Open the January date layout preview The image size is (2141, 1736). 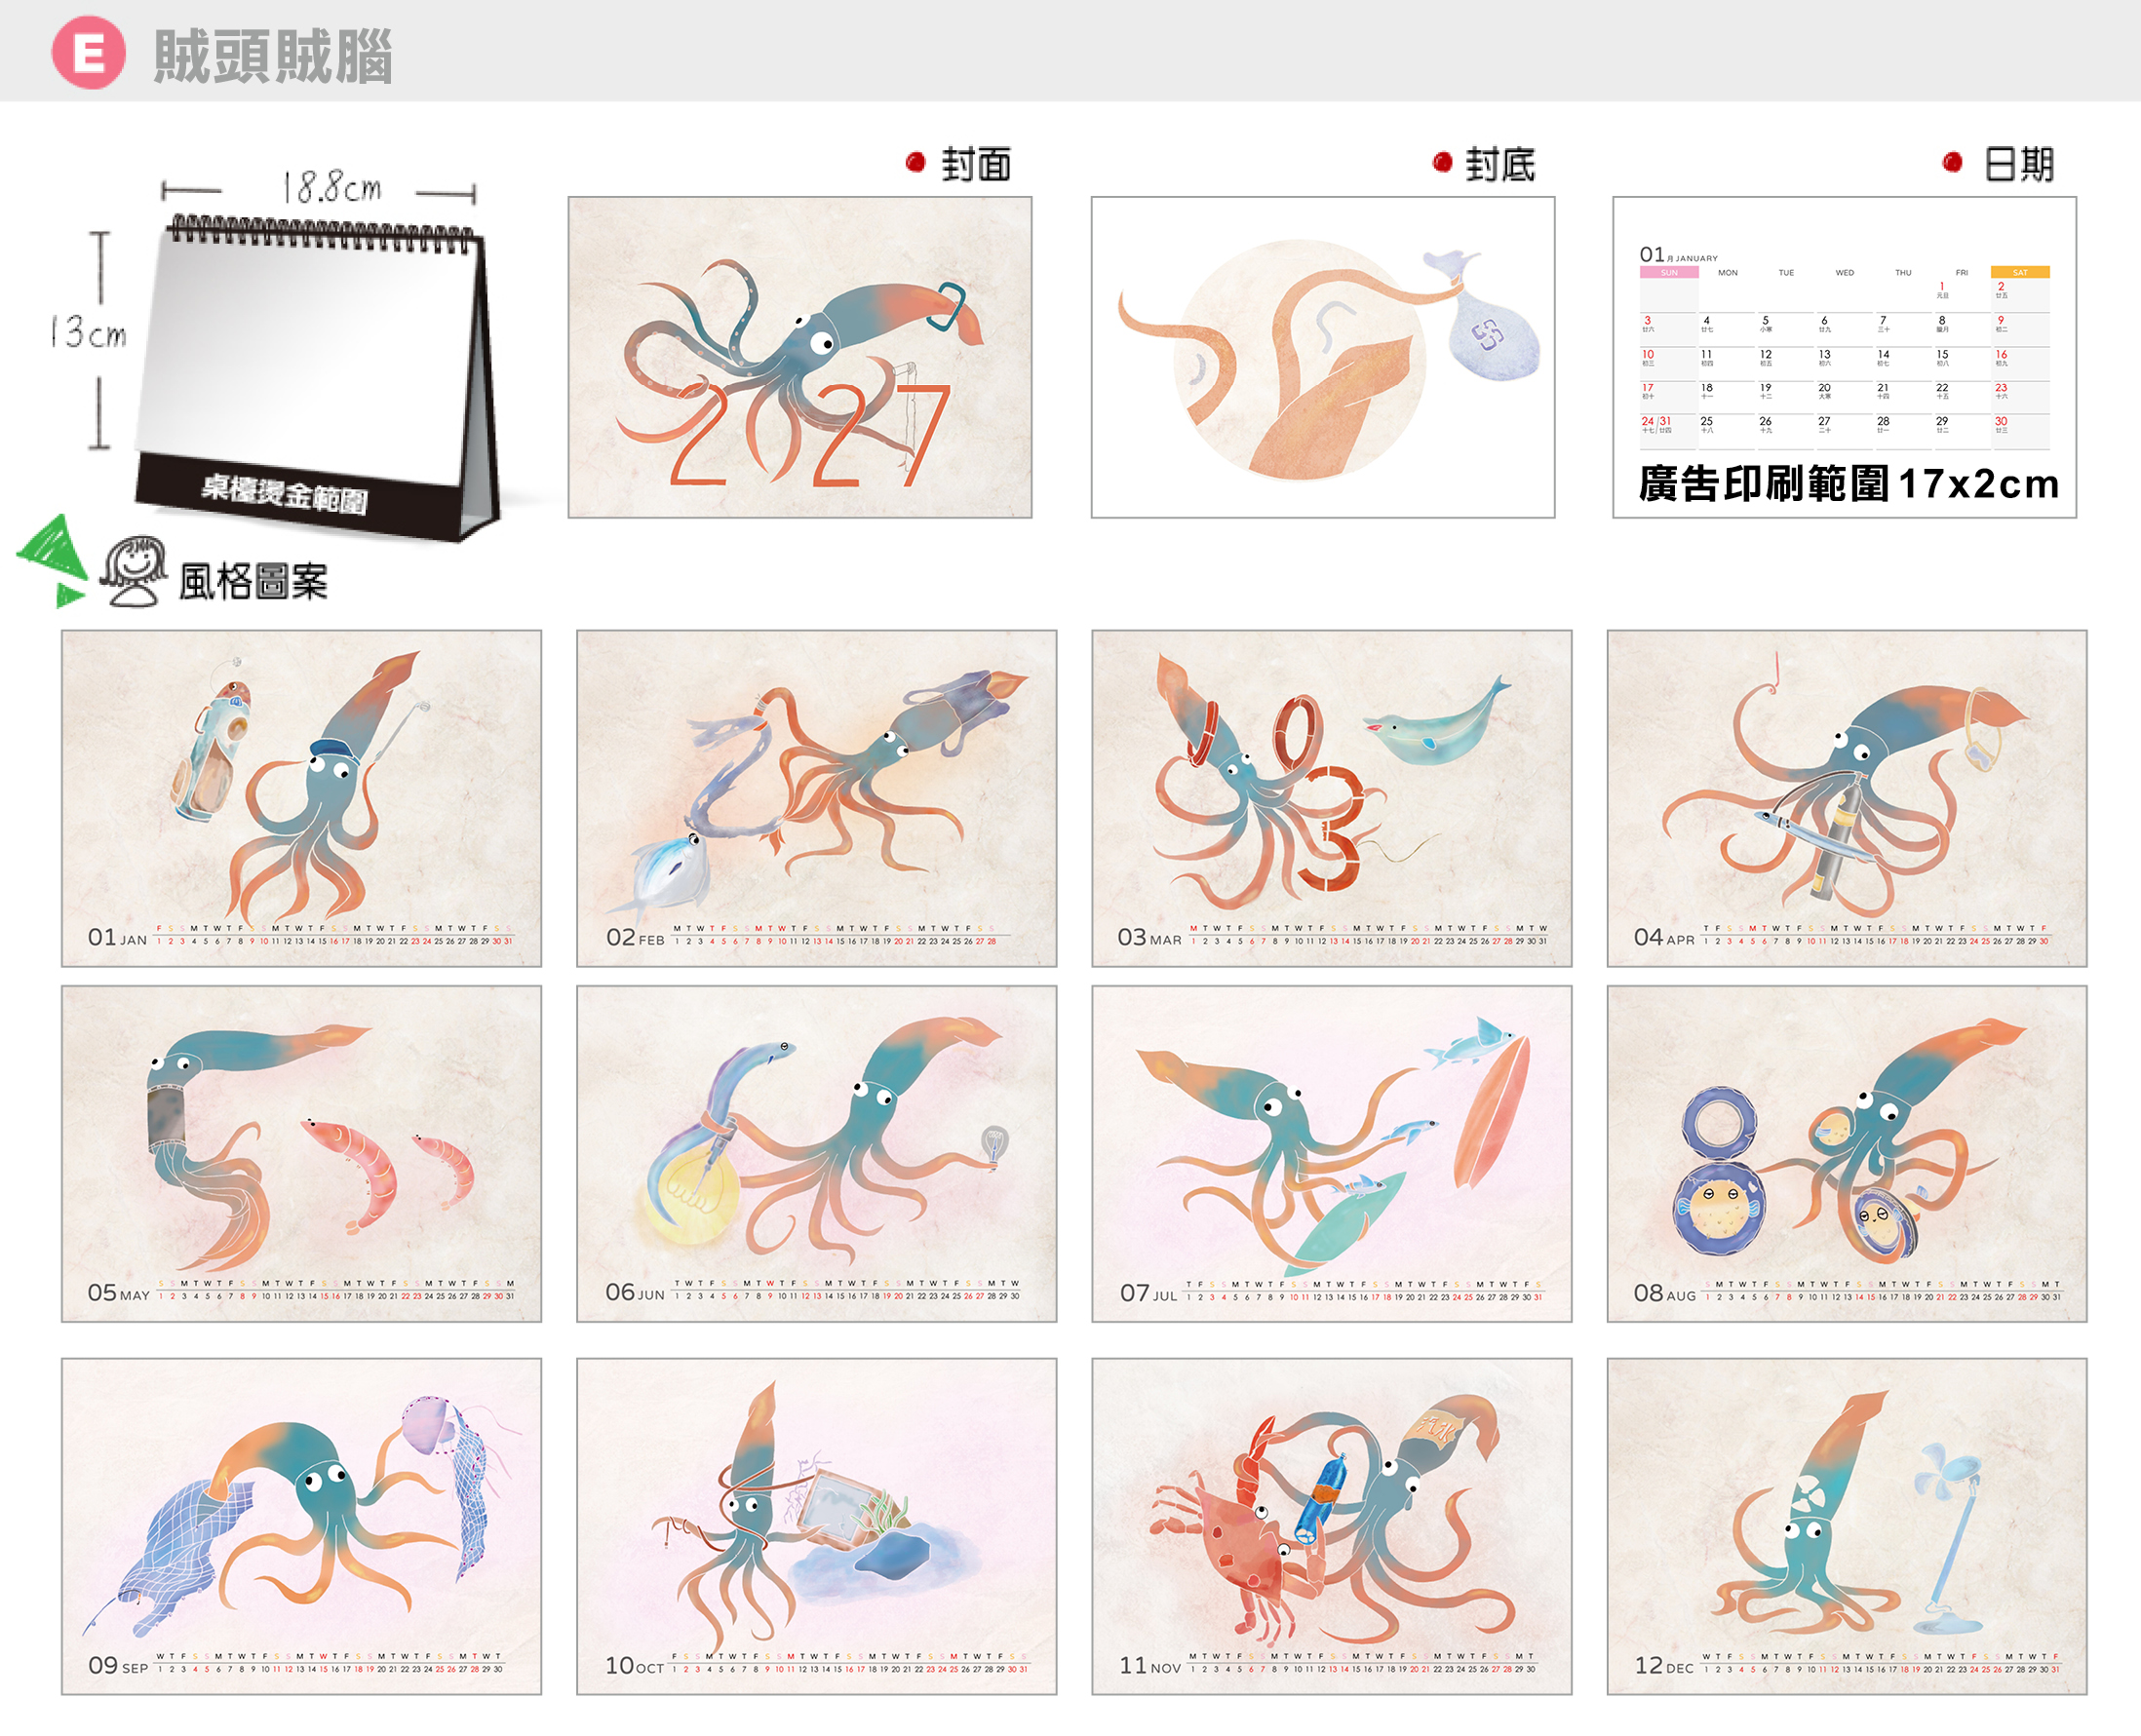click(1845, 357)
